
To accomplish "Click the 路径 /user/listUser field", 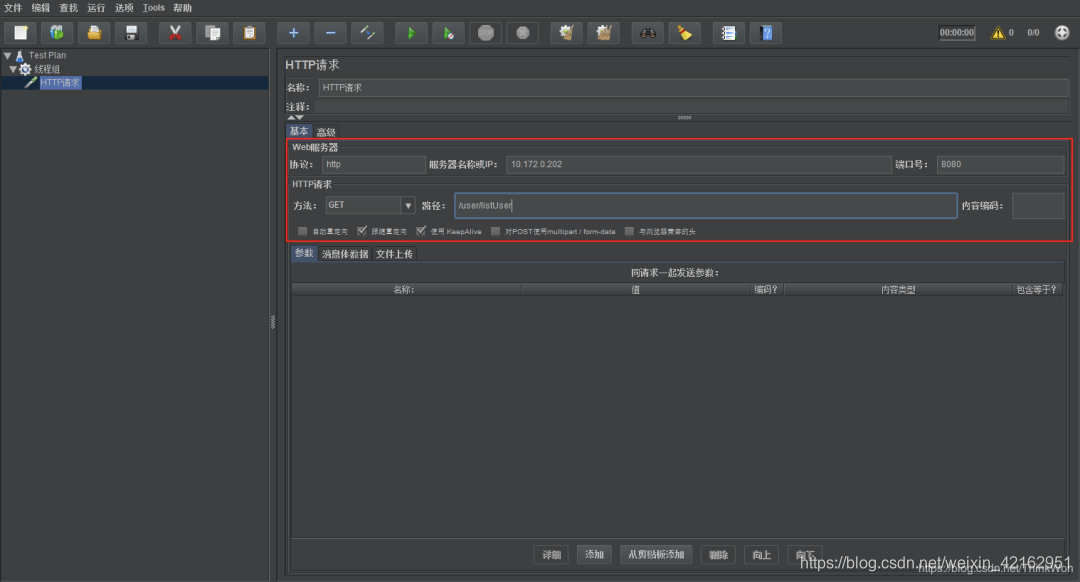I will tap(706, 205).
